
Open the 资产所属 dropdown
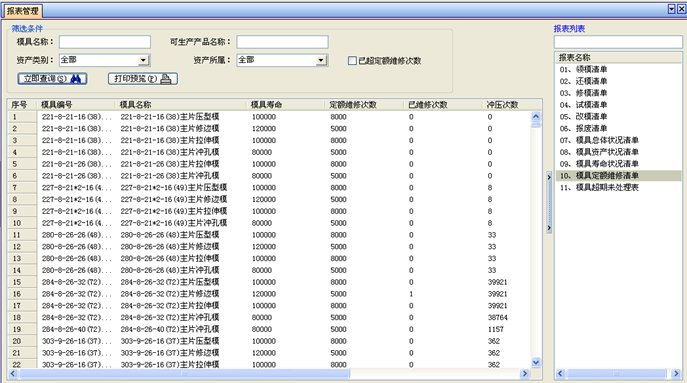click(x=321, y=60)
